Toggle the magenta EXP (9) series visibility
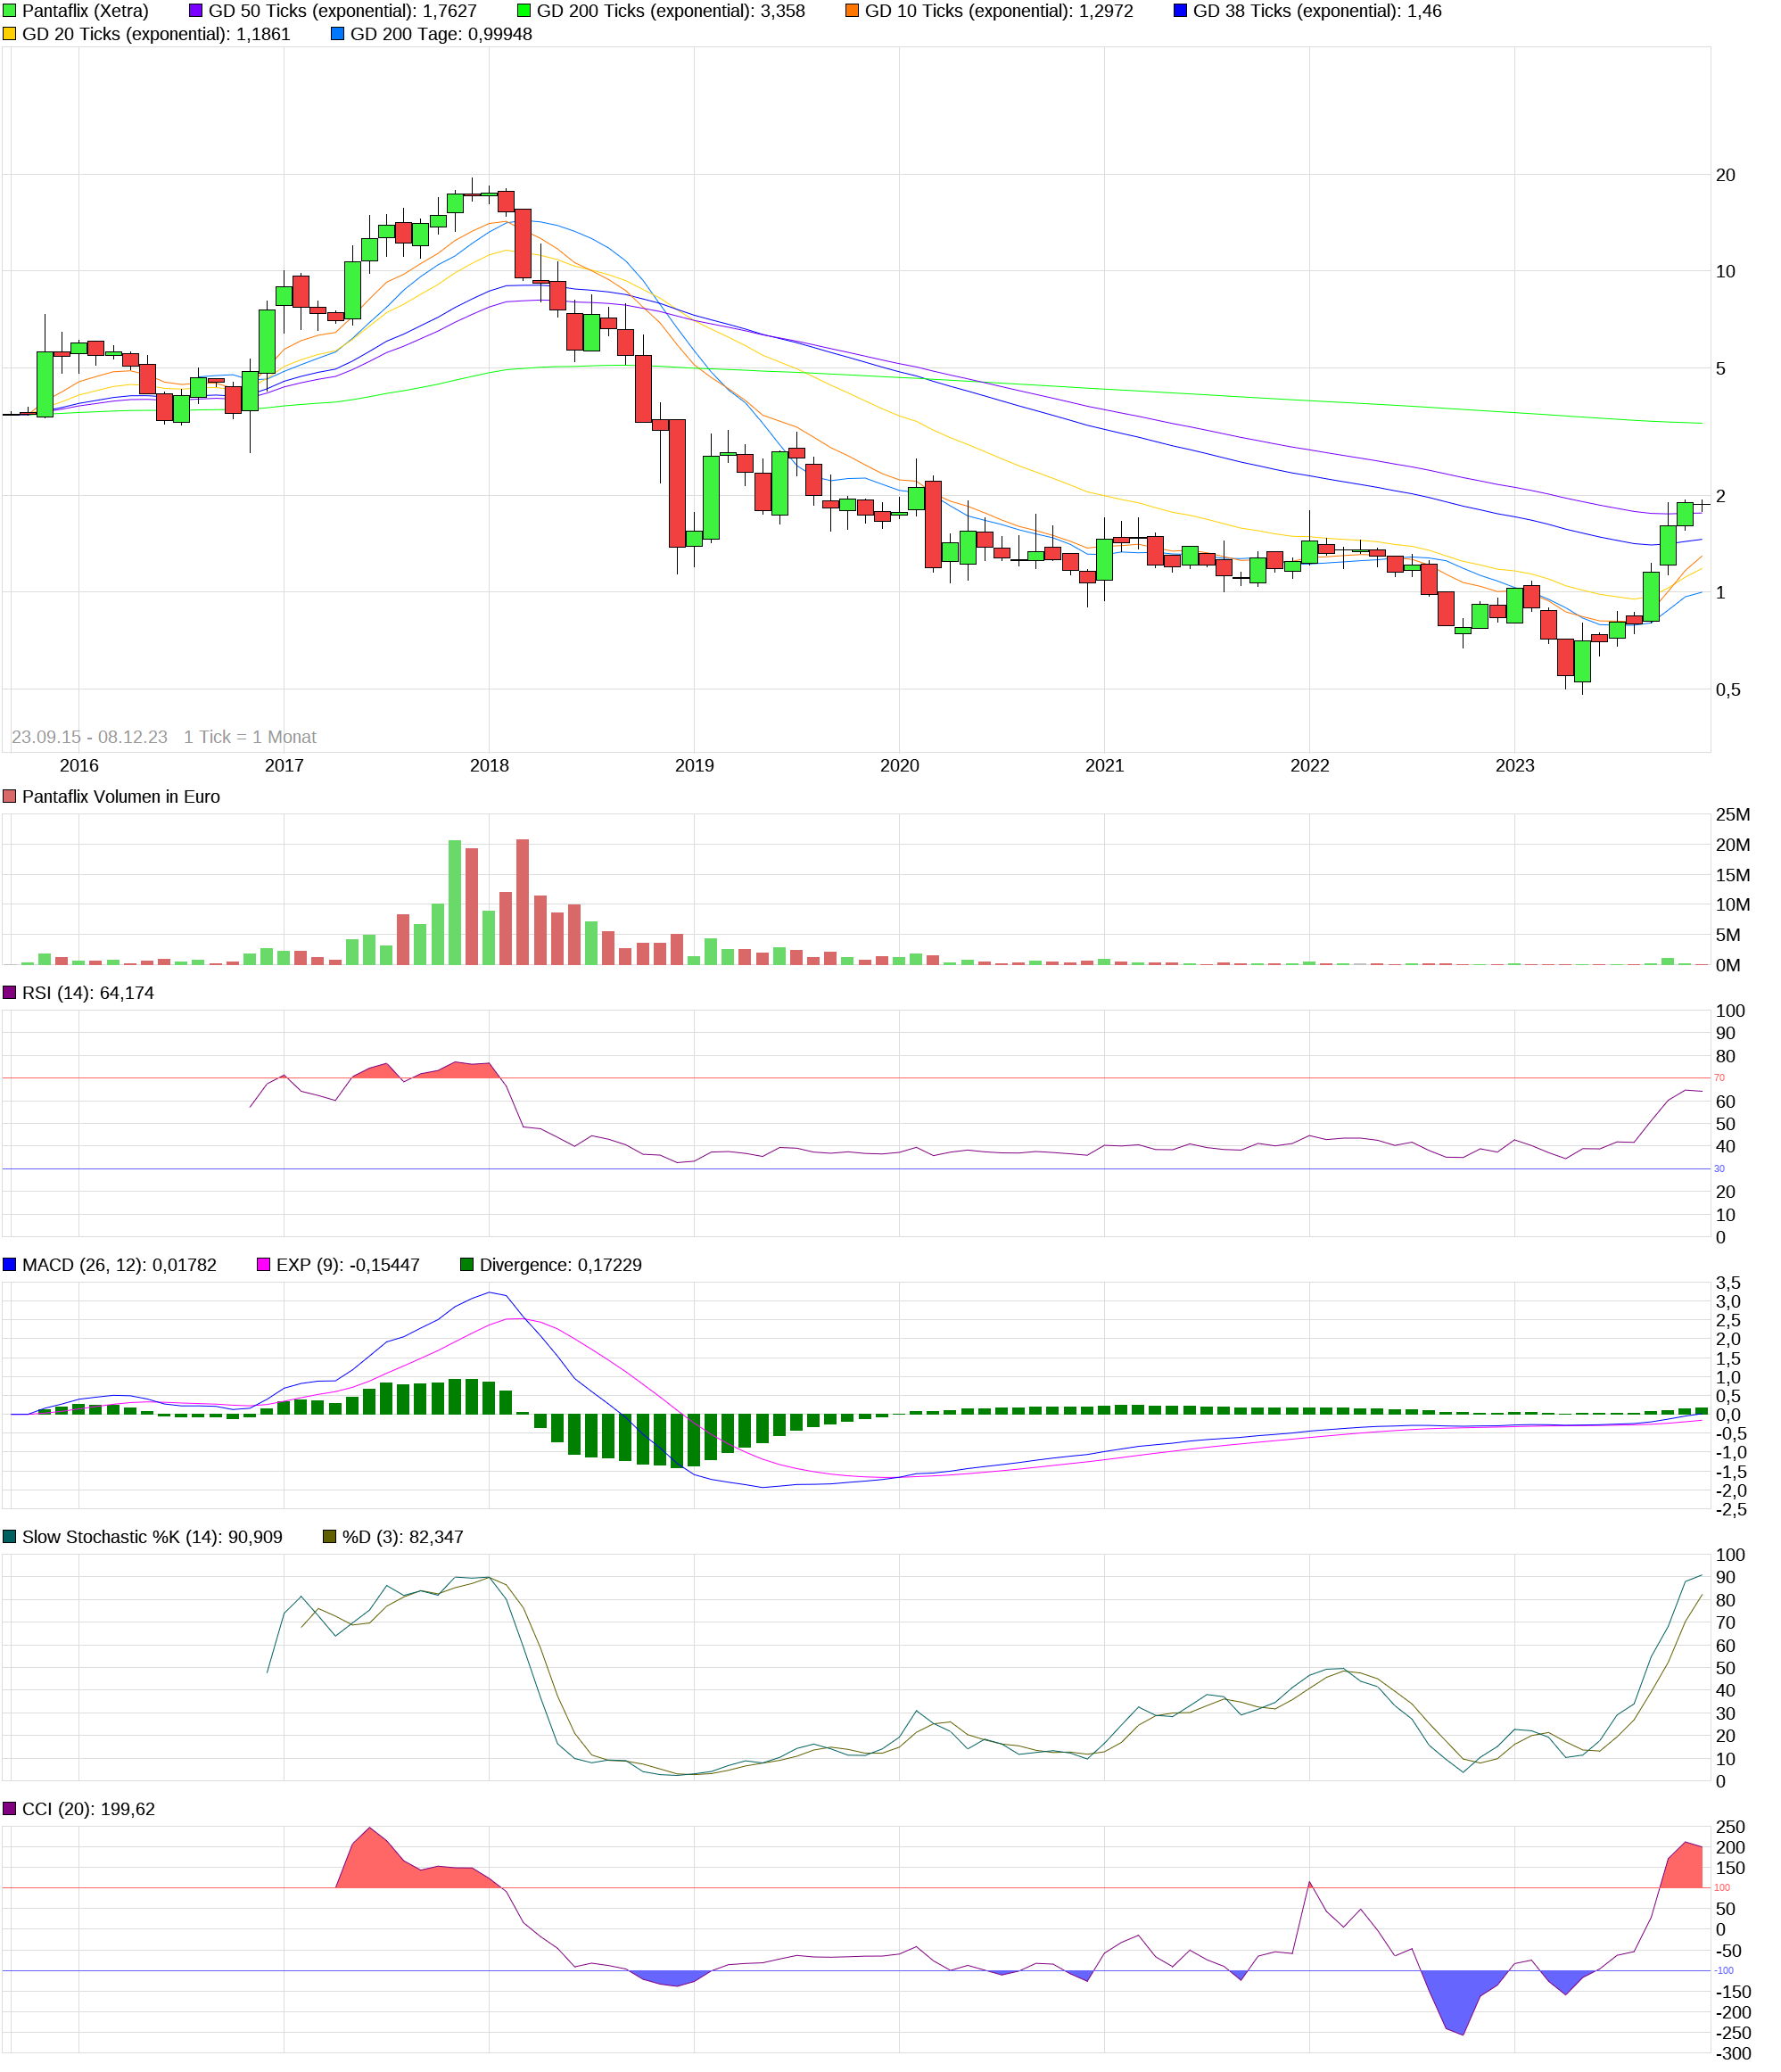Image resolution: width=1781 pixels, height=2072 pixels. (x=263, y=1265)
